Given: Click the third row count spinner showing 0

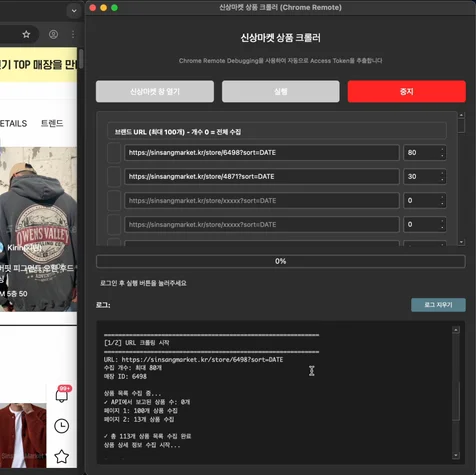Looking at the screenshot, I should pyautogui.click(x=425, y=201).
